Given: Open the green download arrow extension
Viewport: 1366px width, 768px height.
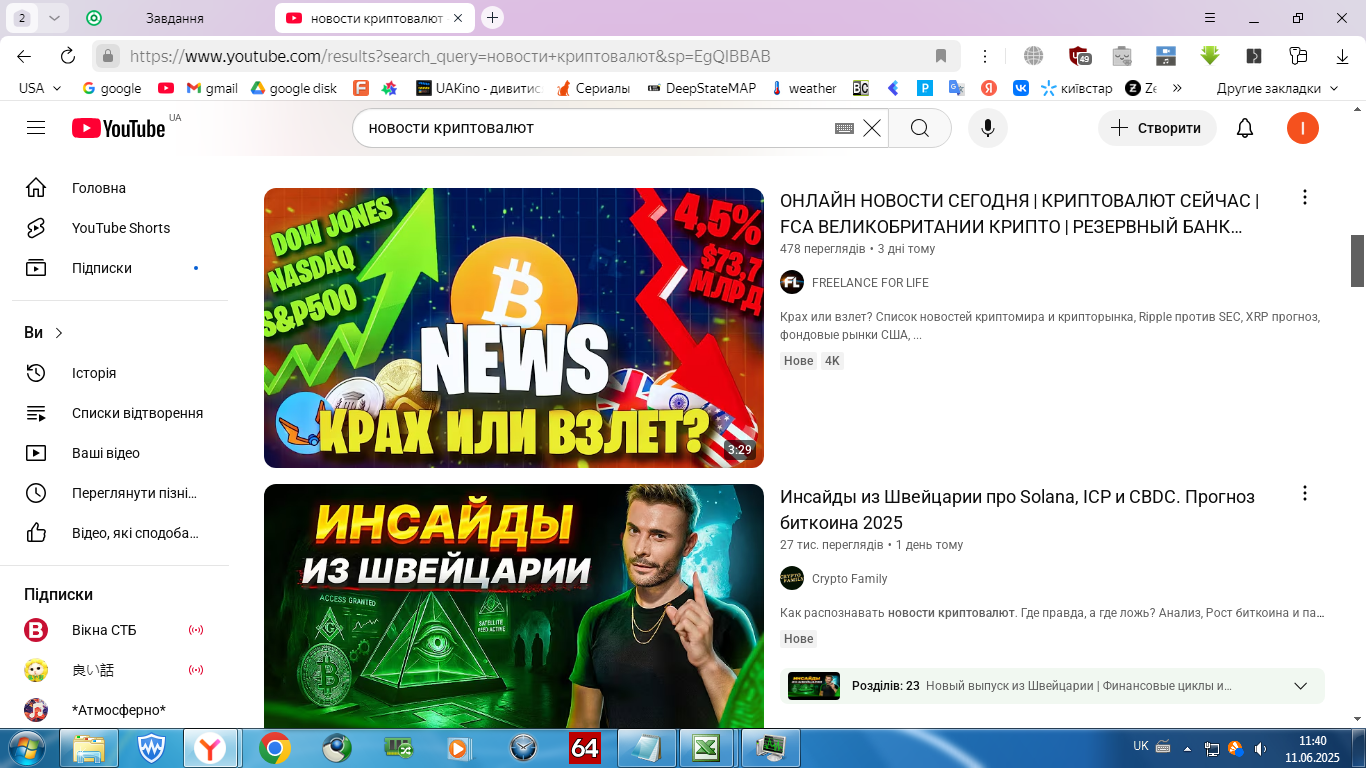Looking at the screenshot, I should coord(1209,56).
